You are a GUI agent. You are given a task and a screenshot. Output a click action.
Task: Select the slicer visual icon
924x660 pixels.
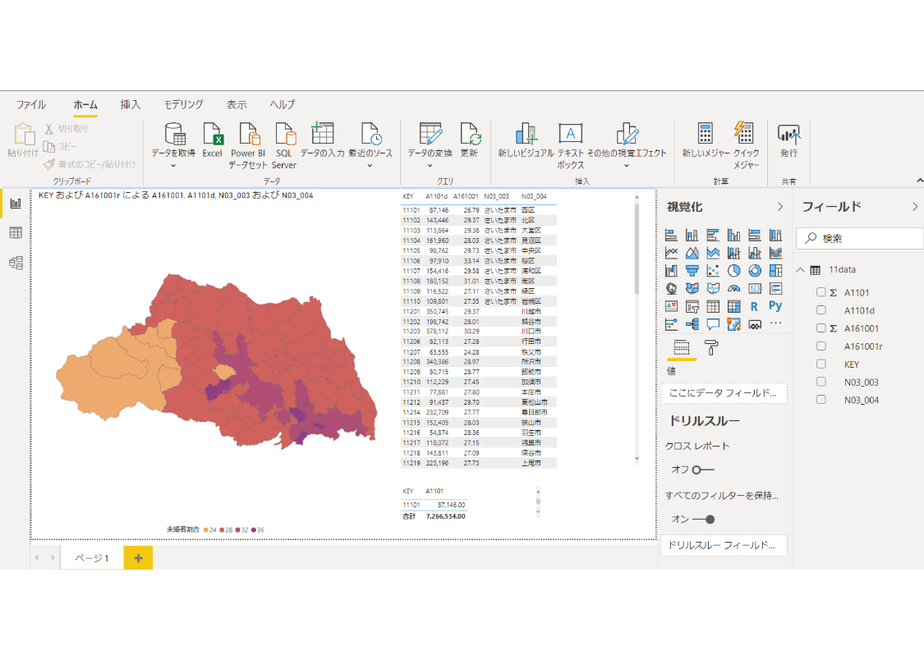(692, 306)
